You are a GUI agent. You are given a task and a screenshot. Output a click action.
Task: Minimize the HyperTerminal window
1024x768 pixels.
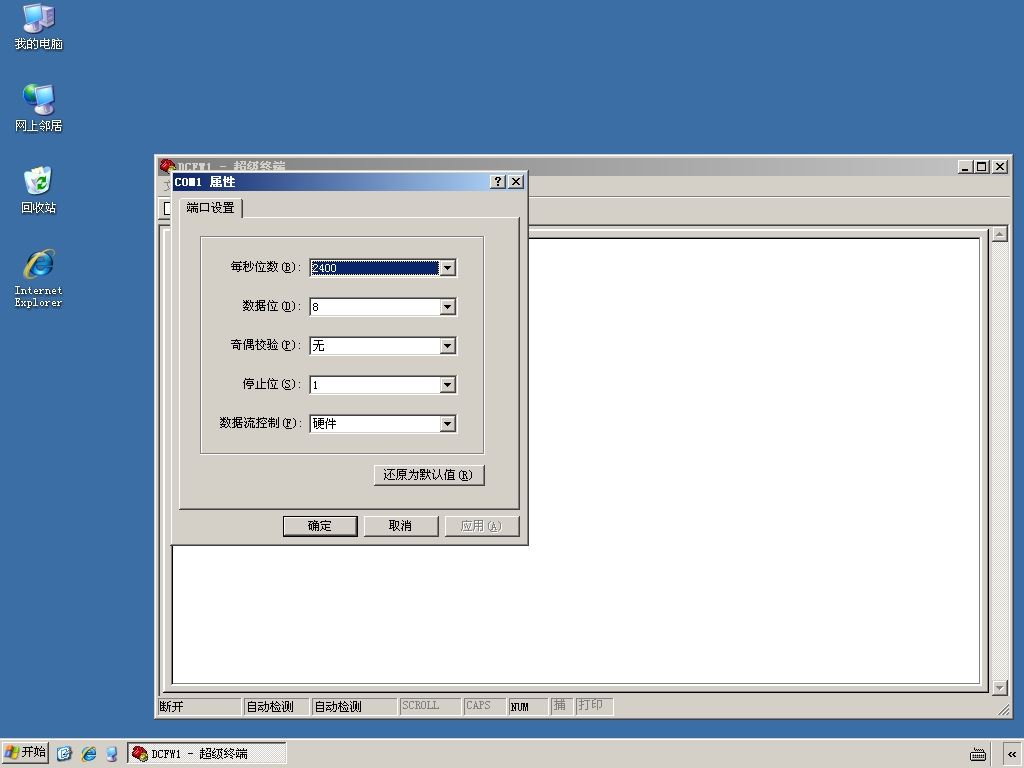pyautogui.click(x=965, y=167)
